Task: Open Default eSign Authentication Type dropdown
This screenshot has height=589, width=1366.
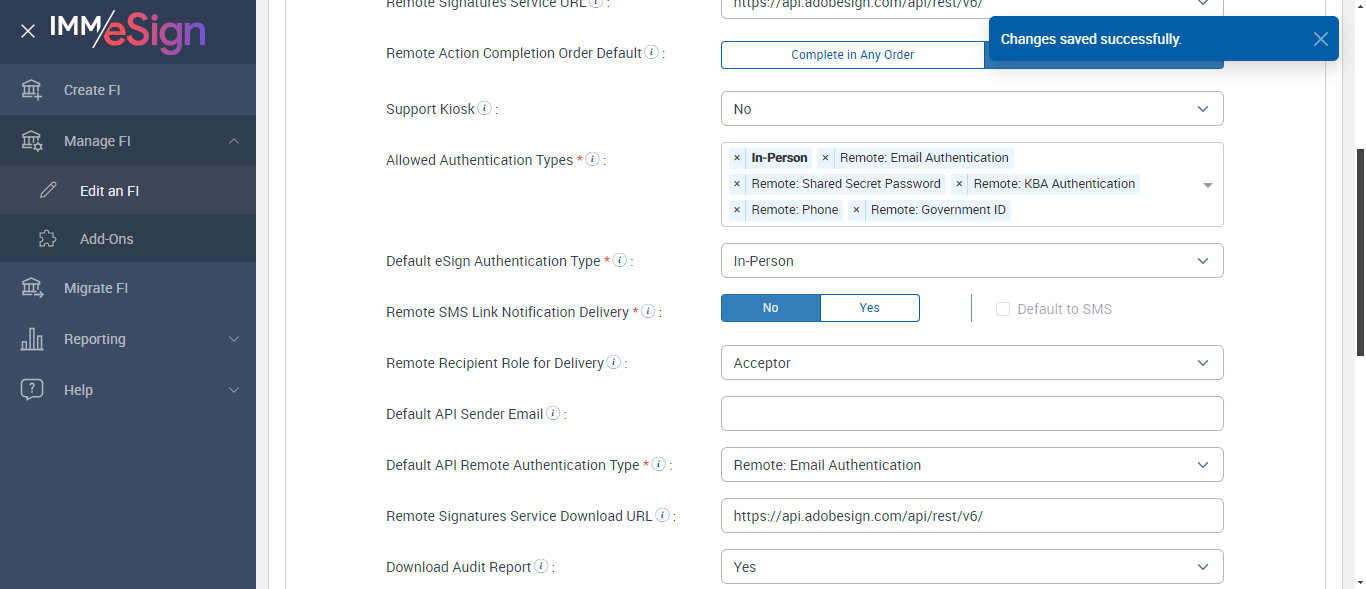Action: 971,261
